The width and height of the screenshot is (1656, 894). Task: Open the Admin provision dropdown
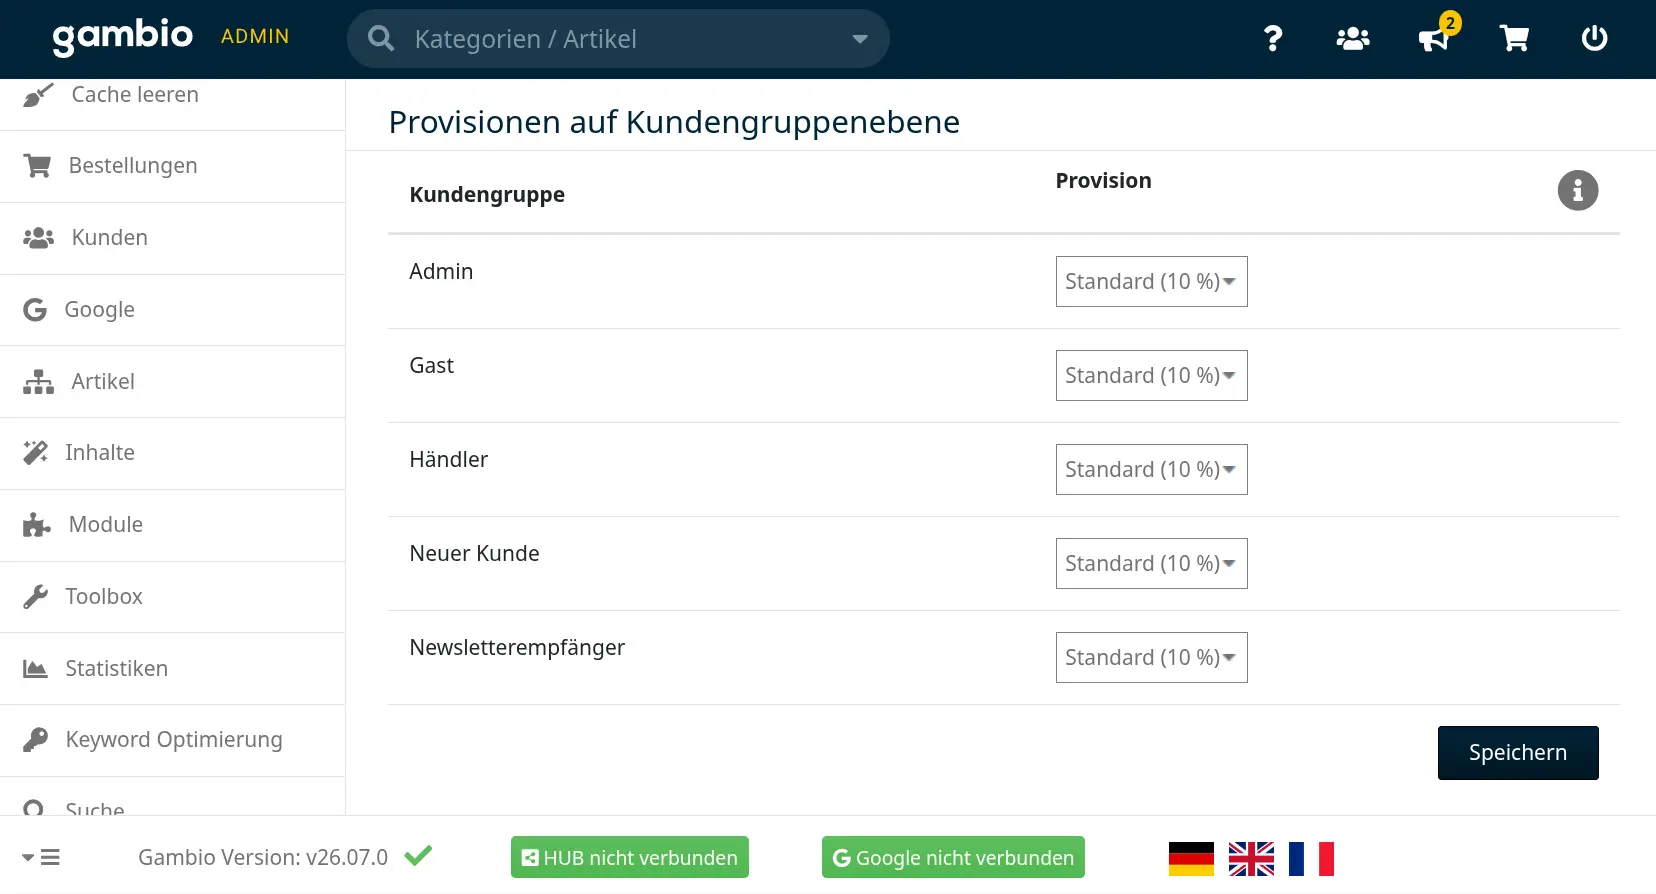1151,281
